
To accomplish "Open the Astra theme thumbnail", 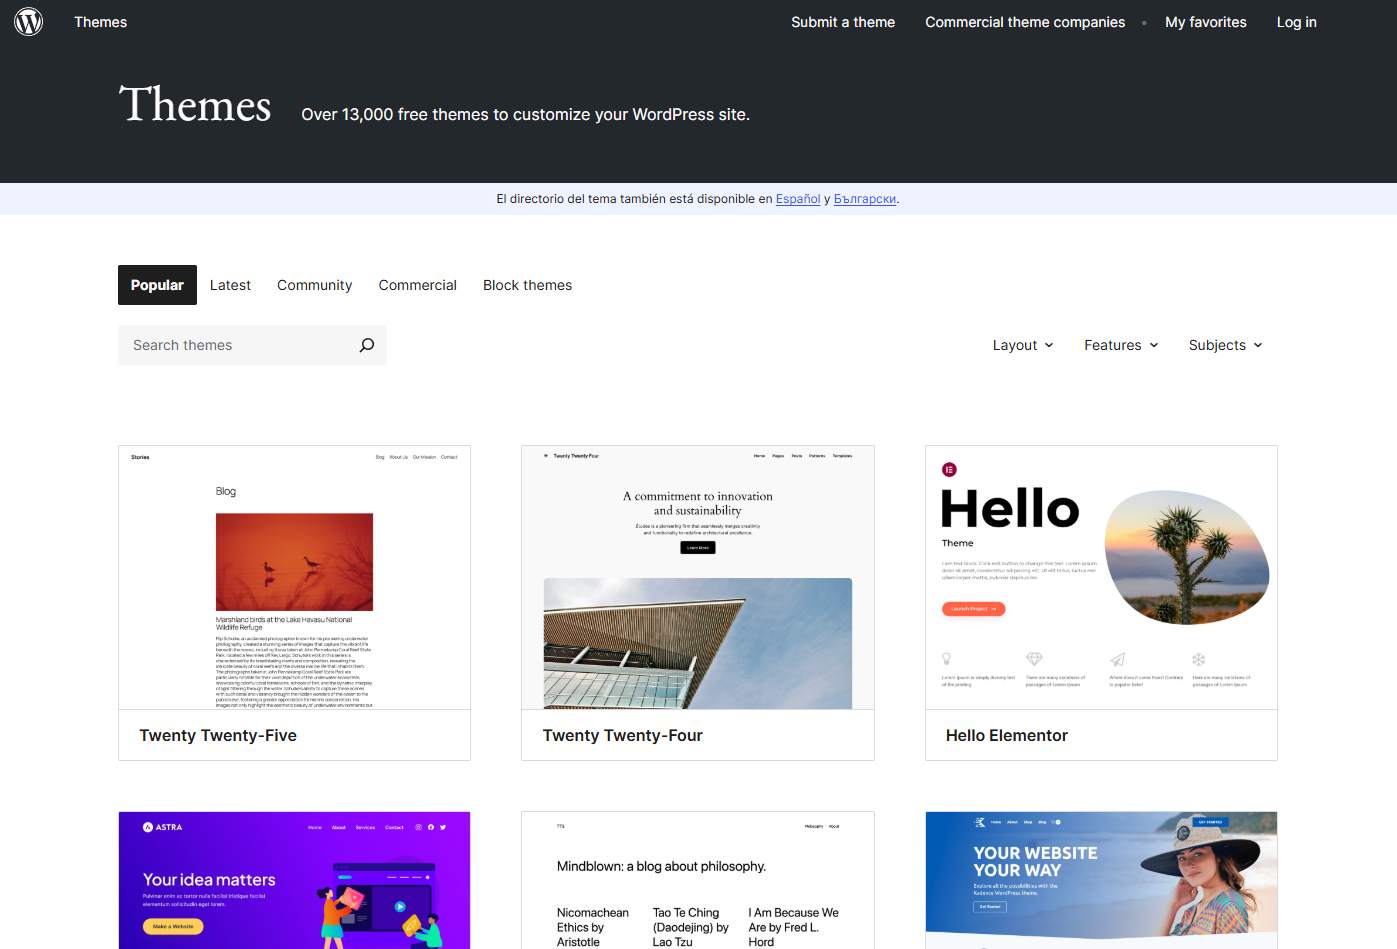I will click(x=294, y=880).
